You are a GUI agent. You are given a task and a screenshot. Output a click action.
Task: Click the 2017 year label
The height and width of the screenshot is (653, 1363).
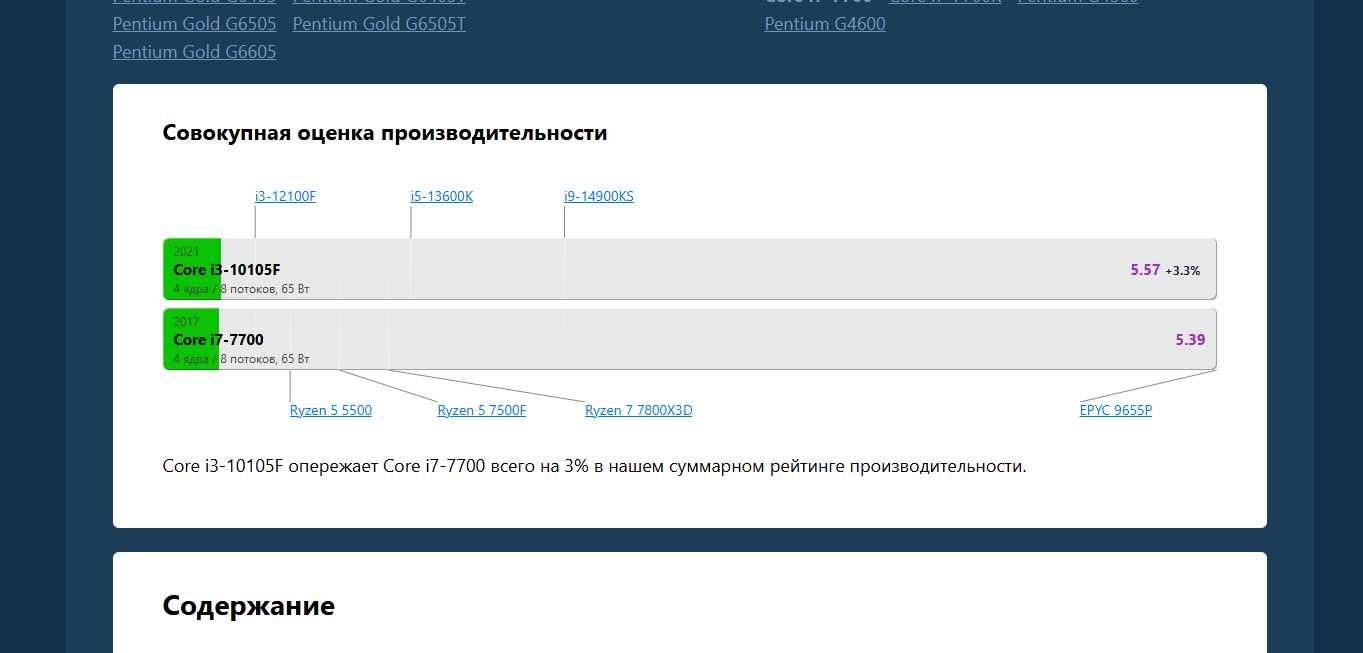pos(186,322)
